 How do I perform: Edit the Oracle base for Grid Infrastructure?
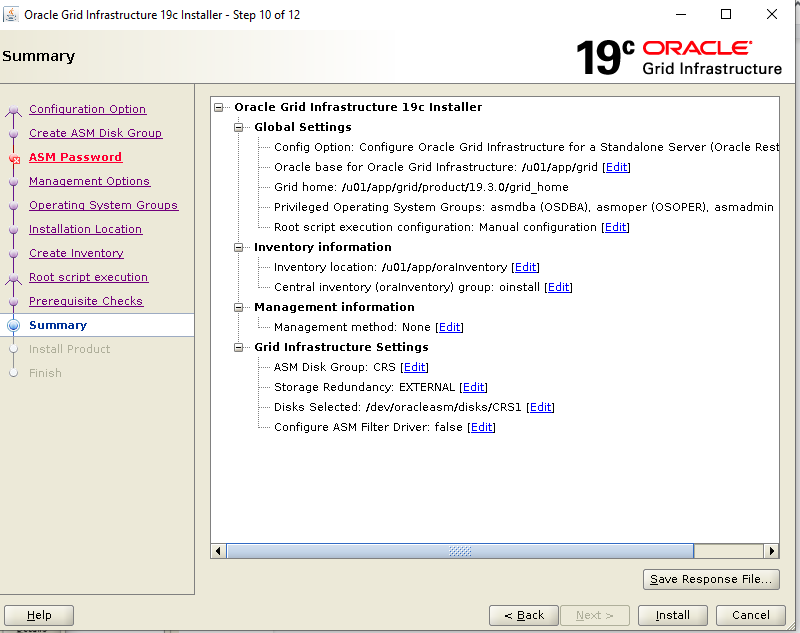(616, 167)
